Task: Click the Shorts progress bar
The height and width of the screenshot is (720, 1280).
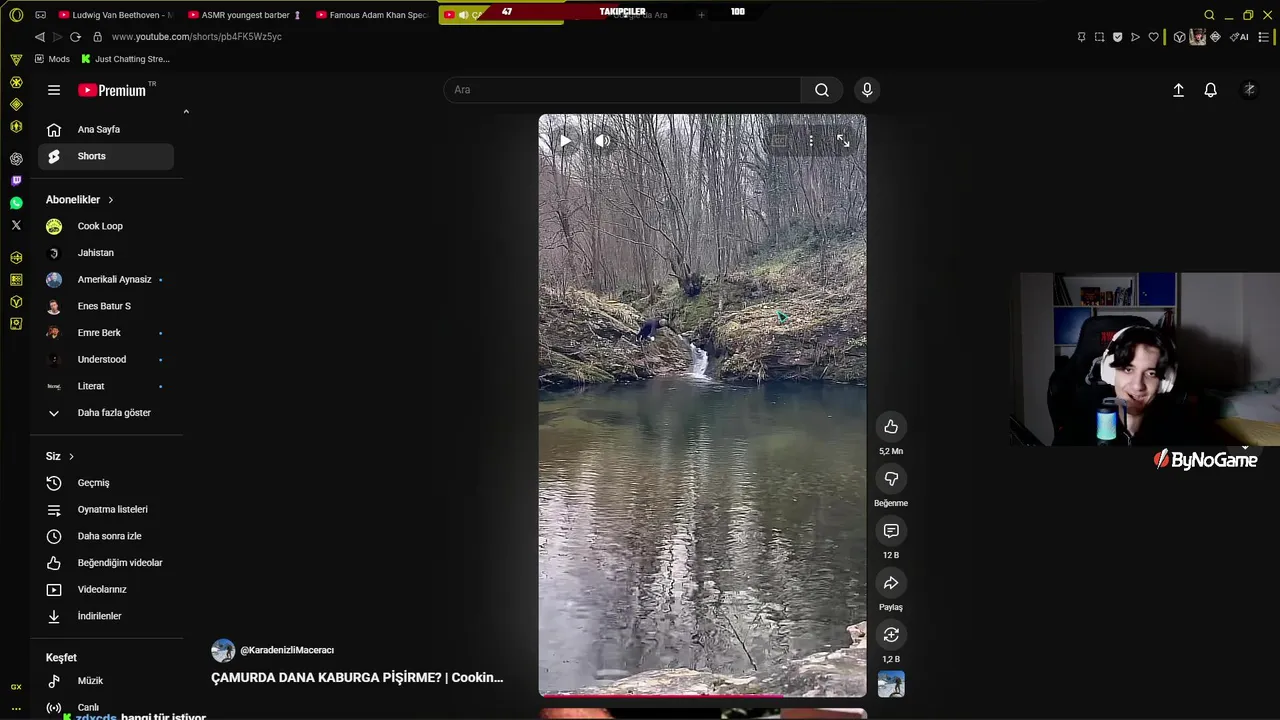Action: [x=702, y=695]
